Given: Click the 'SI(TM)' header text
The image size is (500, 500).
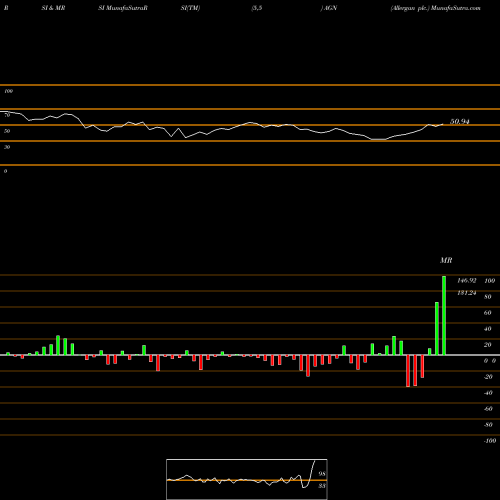Looking at the screenshot, I should [x=190, y=8].
